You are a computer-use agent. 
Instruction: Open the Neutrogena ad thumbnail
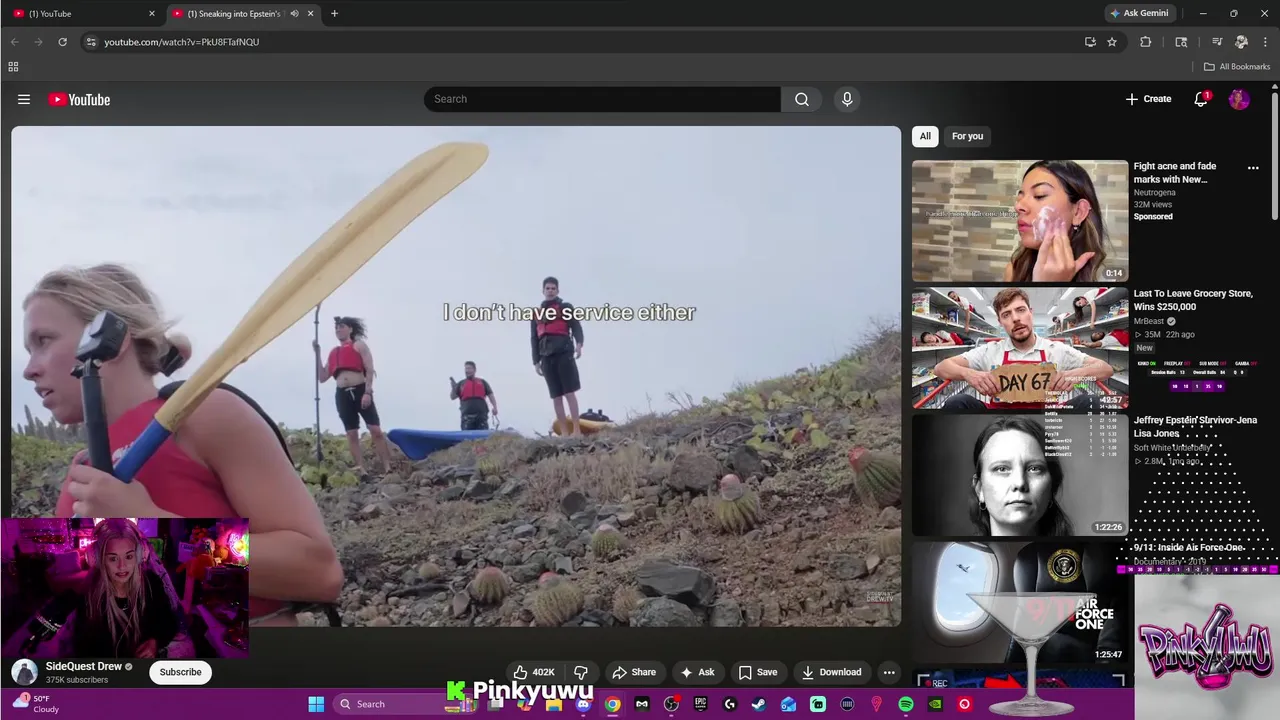(x=1020, y=221)
